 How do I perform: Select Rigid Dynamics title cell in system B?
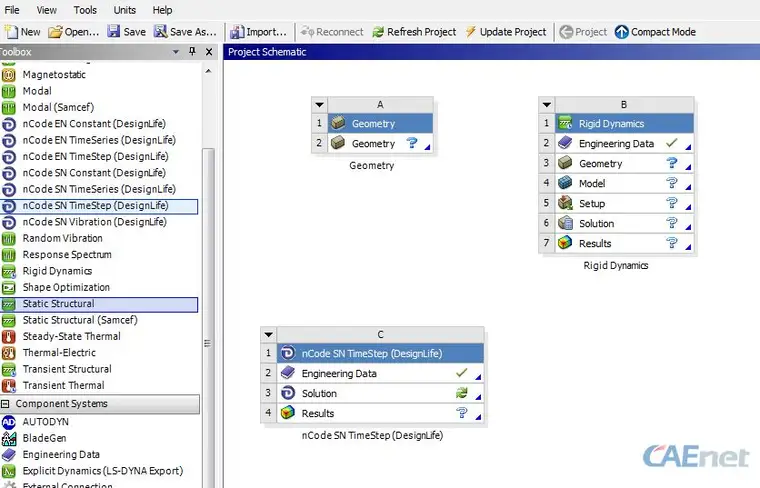[x=624, y=124]
